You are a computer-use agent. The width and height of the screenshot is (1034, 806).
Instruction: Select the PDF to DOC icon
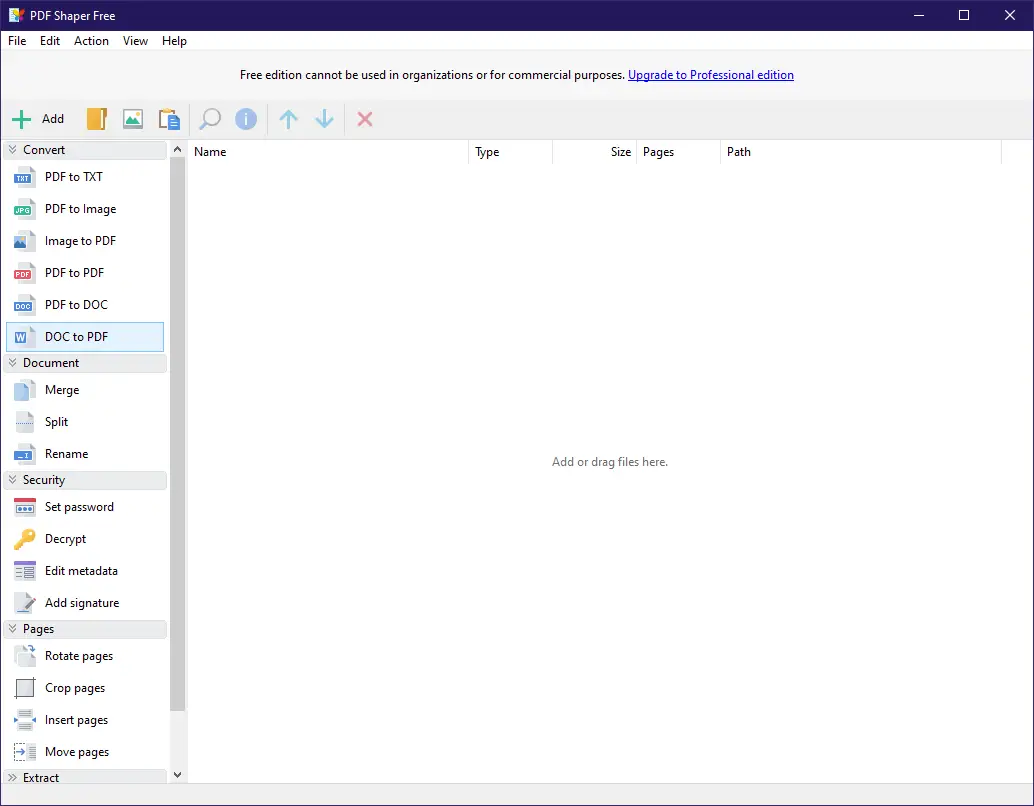[24, 305]
